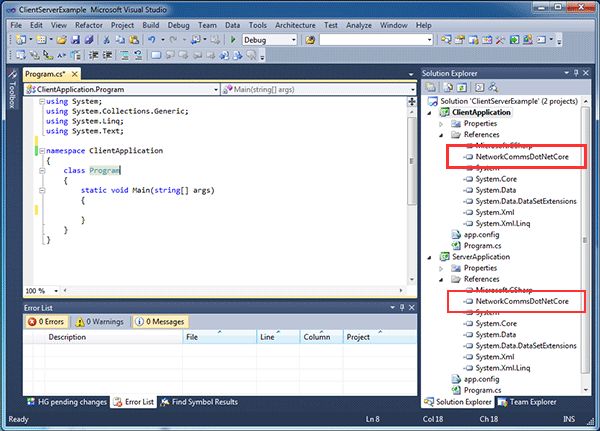Select NetworkCommsDotNetCore under ClientApplication References
Image resolution: width=600 pixels, height=431 pixels.
point(522,157)
